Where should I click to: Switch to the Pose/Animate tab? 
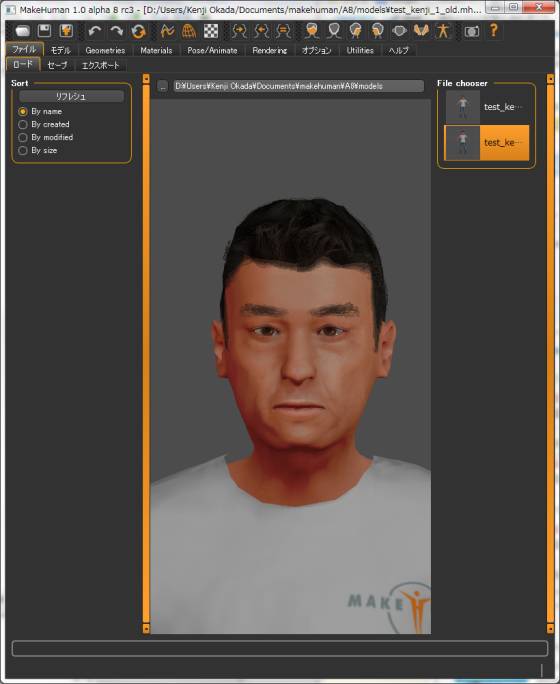(x=212, y=51)
